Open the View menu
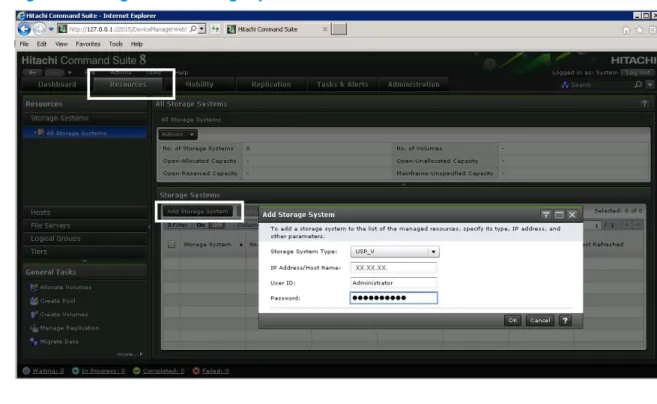The width and height of the screenshot is (657, 404). pos(61,44)
